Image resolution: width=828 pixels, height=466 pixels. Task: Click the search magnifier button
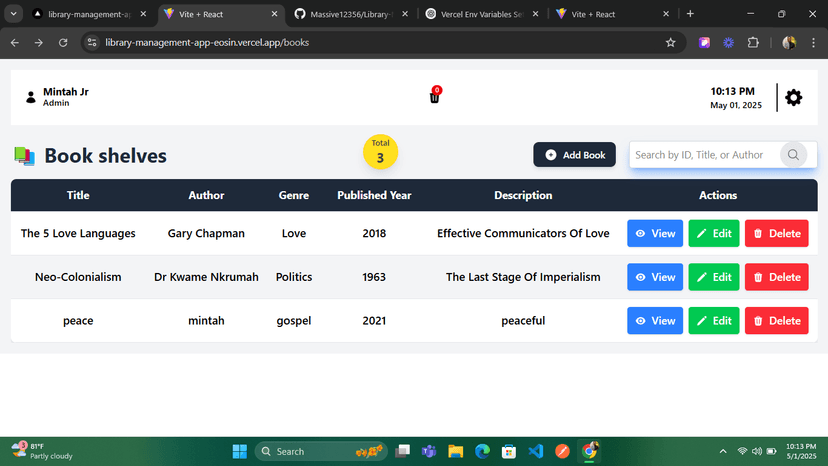(793, 155)
